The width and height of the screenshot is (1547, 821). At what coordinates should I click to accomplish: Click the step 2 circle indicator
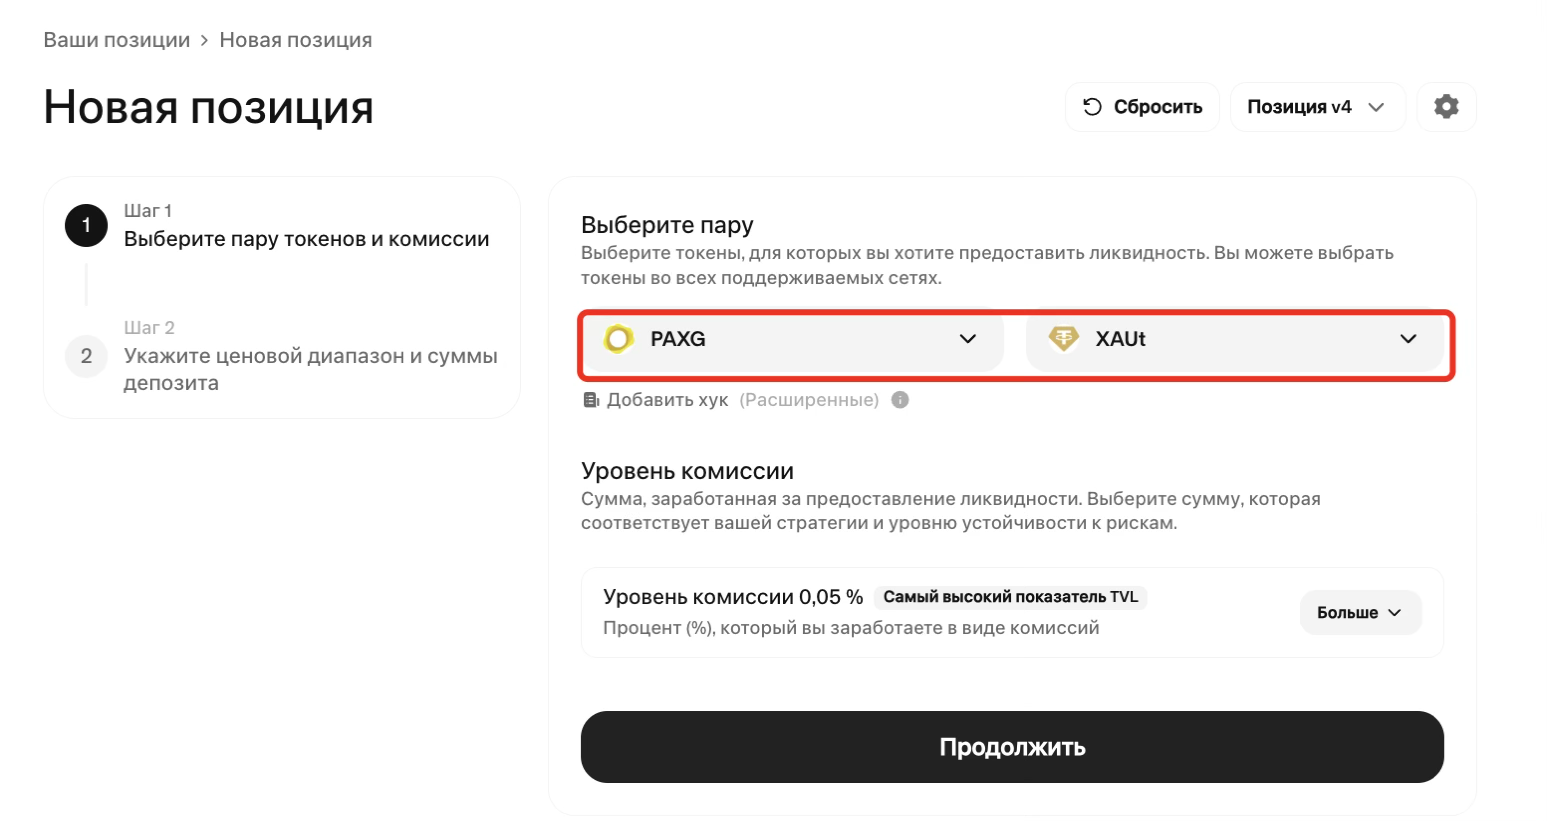(86, 356)
